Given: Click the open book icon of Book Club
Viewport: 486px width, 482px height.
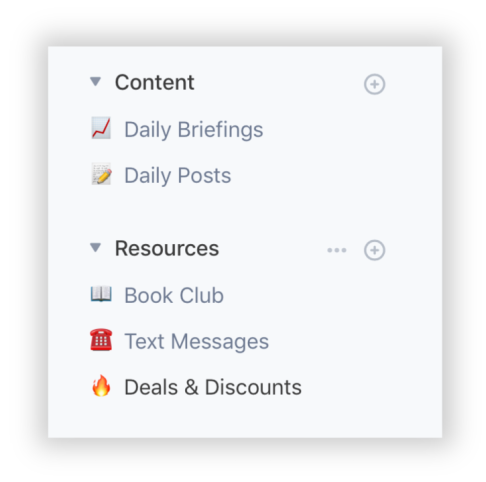Looking at the screenshot, I should pos(101,294).
